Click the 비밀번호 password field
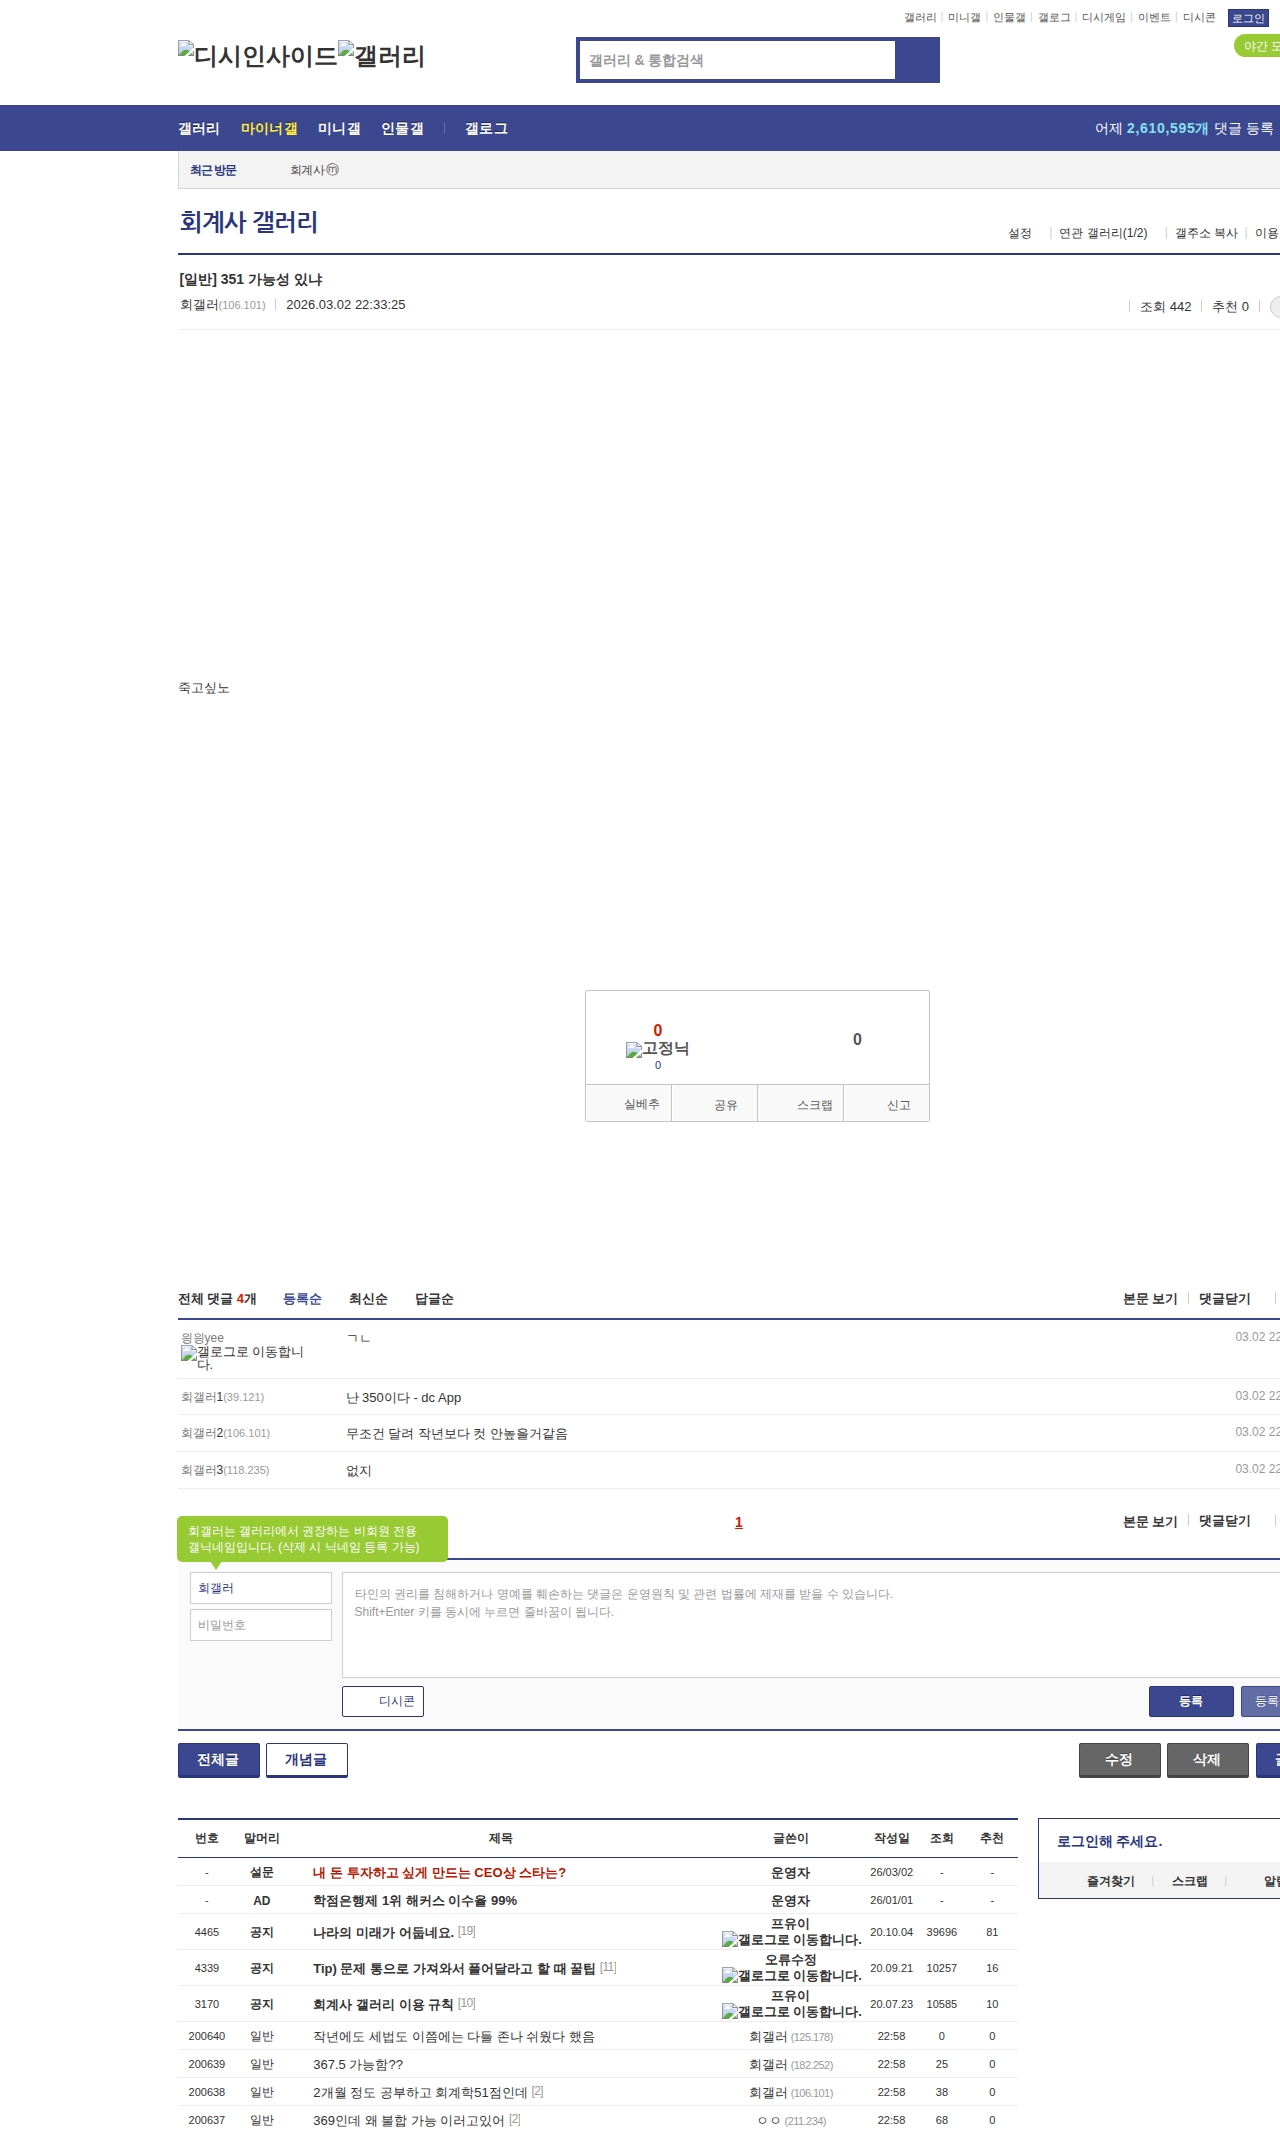 (x=261, y=1624)
